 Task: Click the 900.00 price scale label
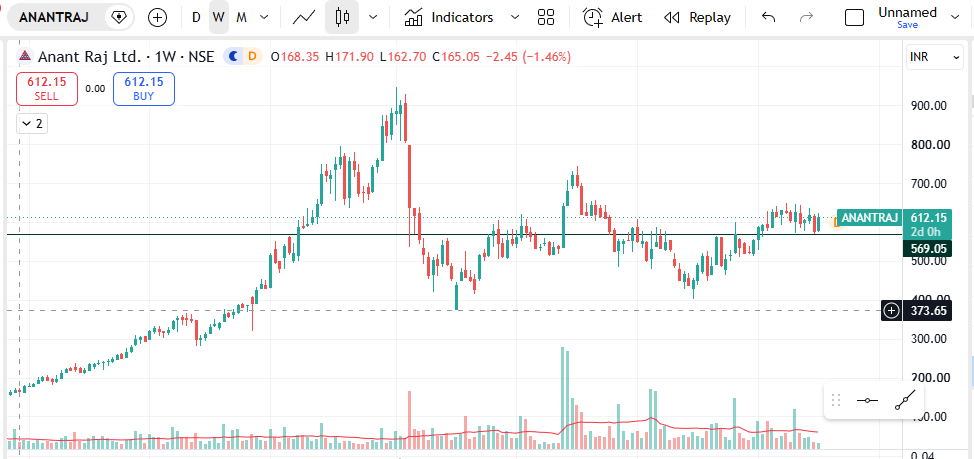click(x=929, y=106)
